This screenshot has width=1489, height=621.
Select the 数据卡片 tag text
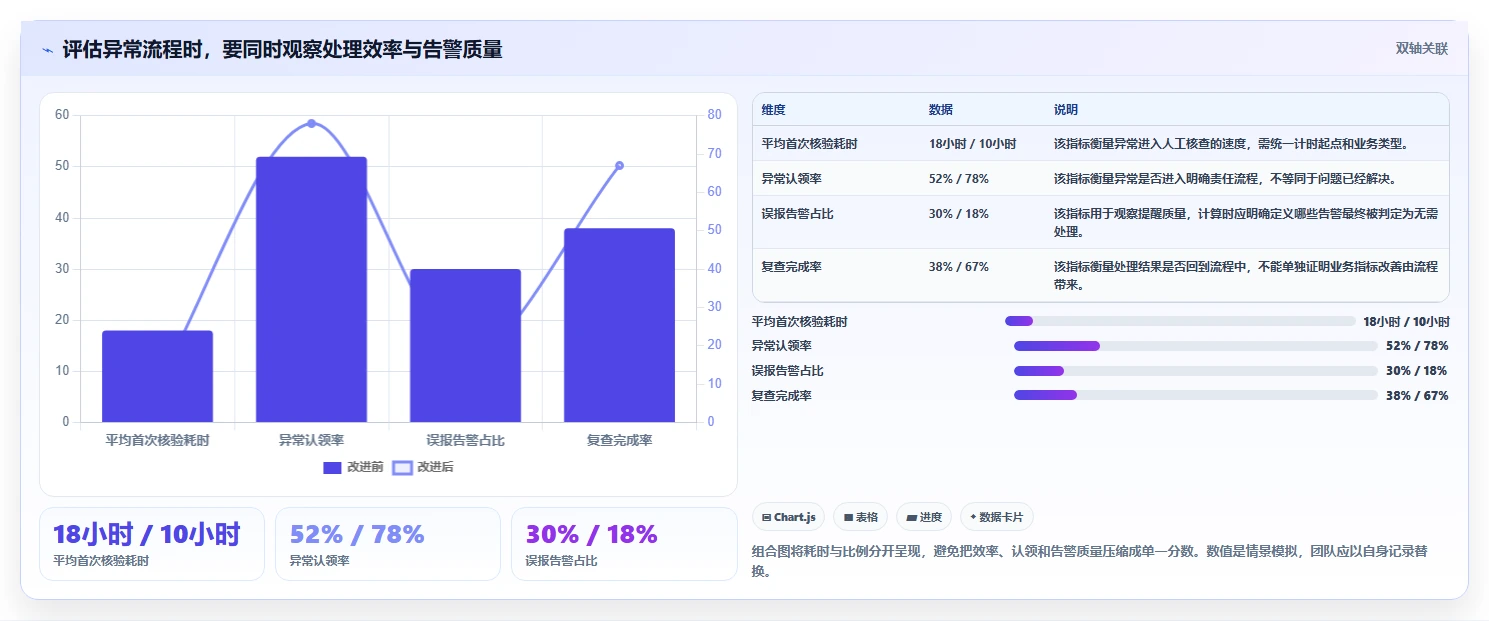coord(1001,517)
